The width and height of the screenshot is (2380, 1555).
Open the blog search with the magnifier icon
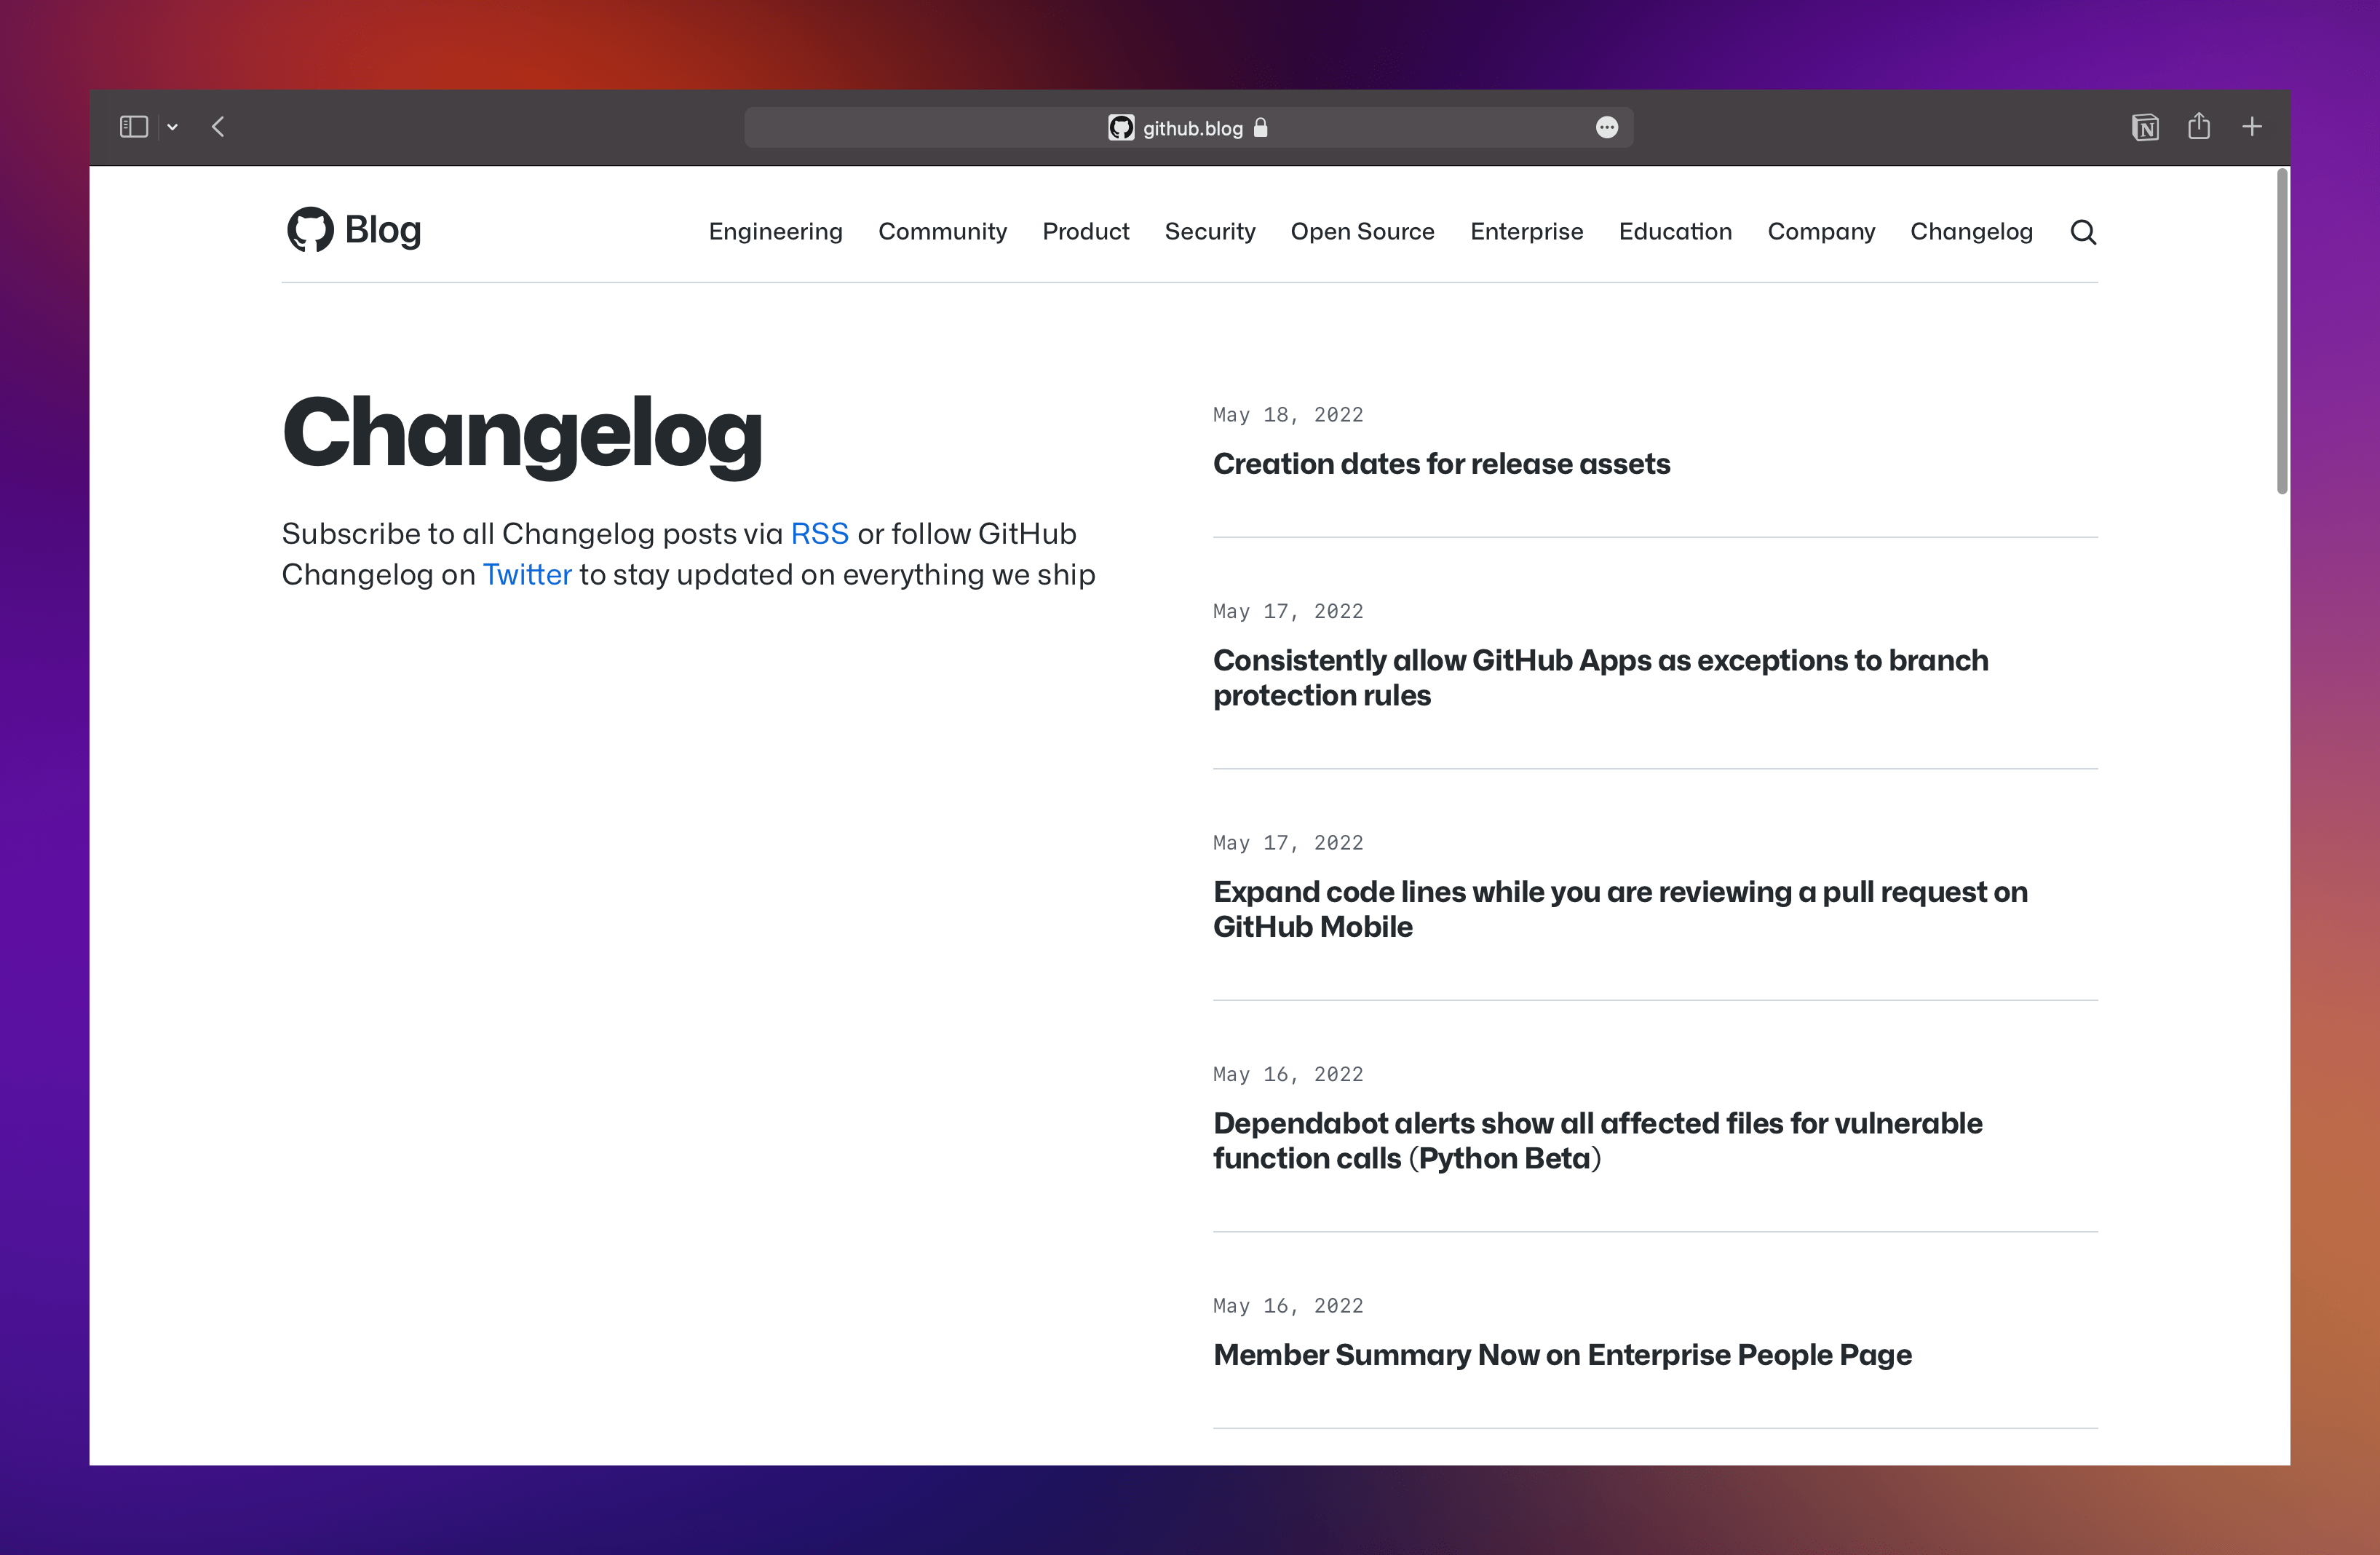pyautogui.click(x=2084, y=231)
